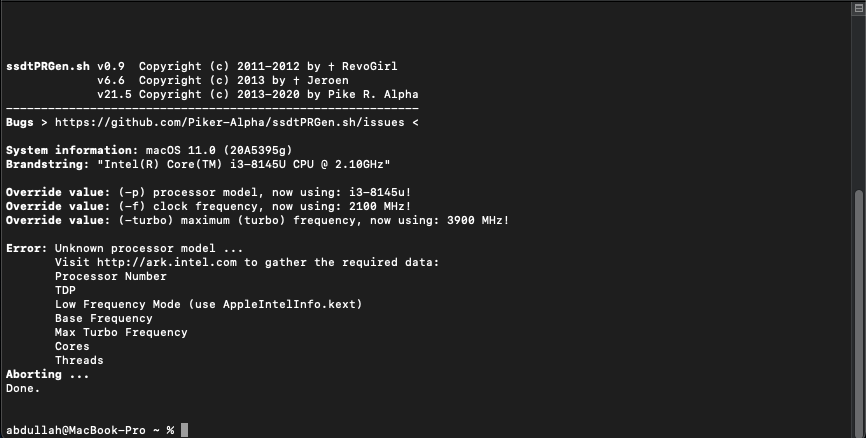Click the "Error:" label

click(x=26, y=248)
